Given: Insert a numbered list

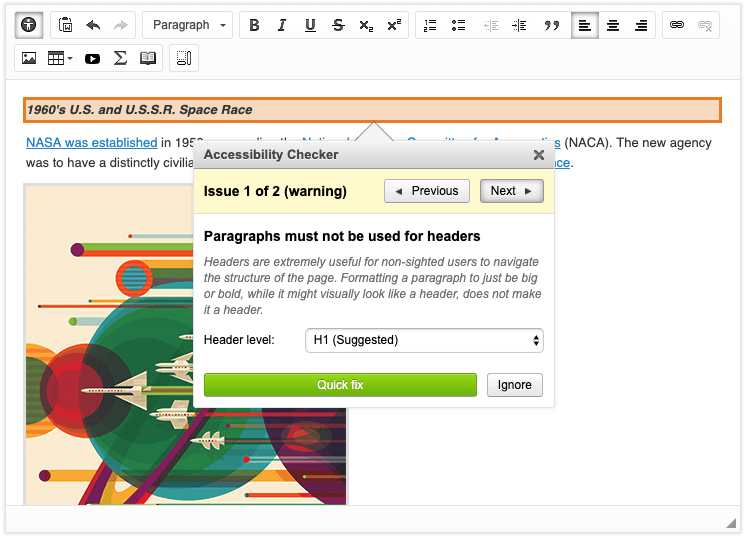Looking at the screenshot, I should click(x=430, y=25).
